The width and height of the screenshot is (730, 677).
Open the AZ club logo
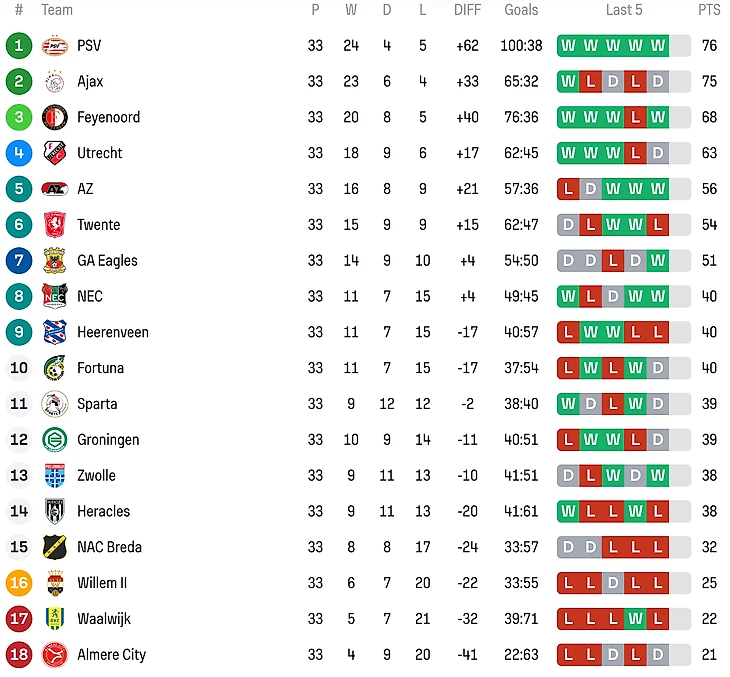(54, 189)
